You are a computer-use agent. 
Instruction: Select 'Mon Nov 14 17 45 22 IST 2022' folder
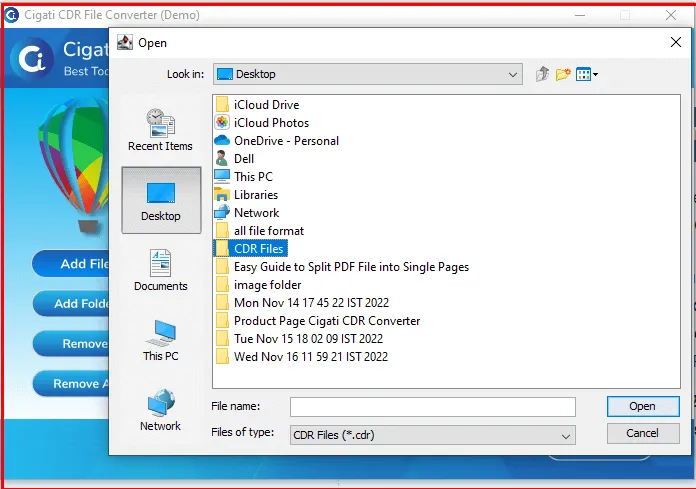302,303
